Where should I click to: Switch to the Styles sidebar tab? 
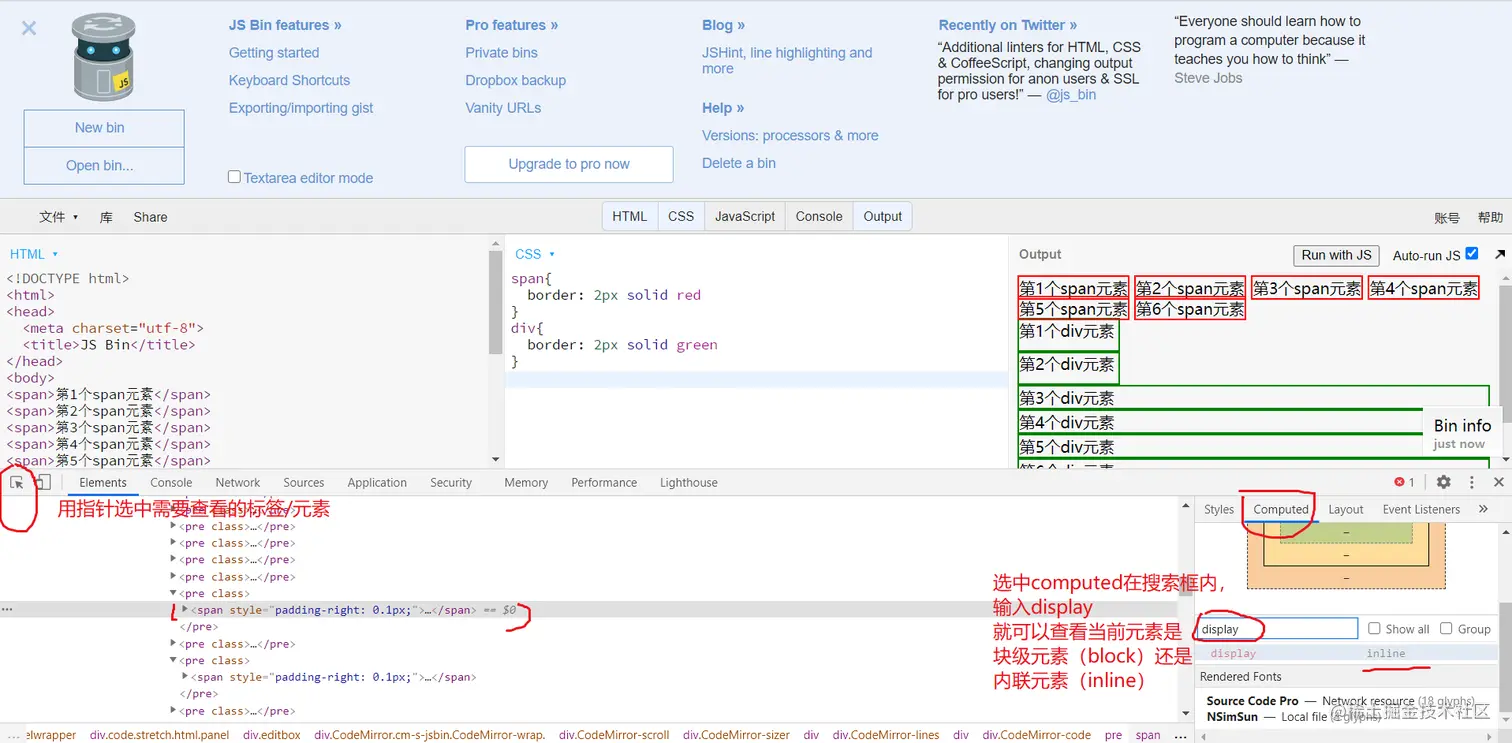pyautogui.click(x=1219, y=509)
